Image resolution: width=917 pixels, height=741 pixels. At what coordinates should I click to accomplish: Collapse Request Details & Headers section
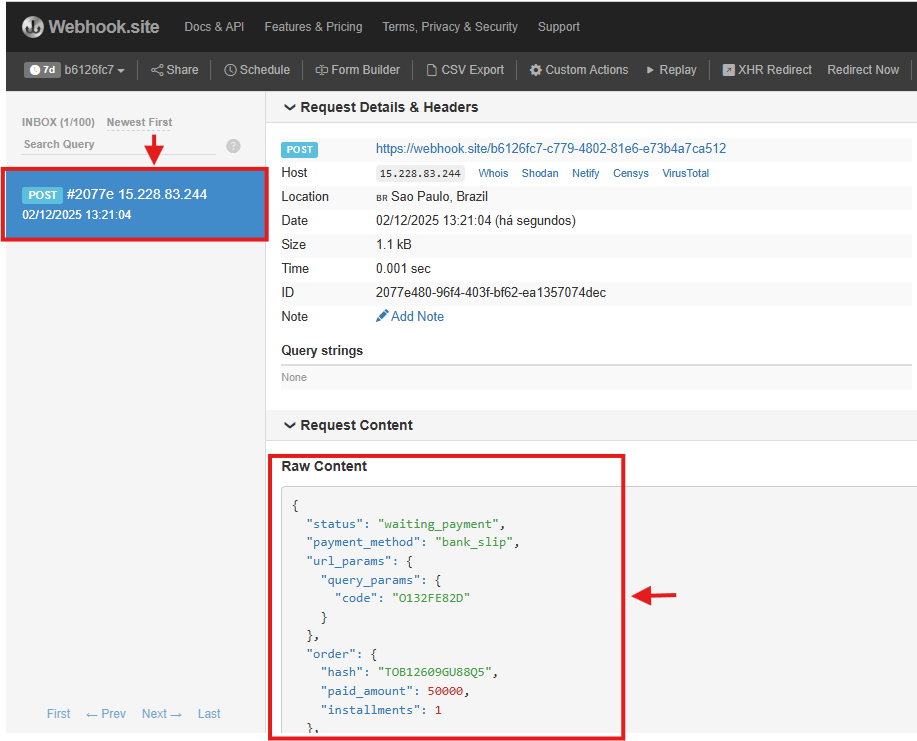point(380,107)
